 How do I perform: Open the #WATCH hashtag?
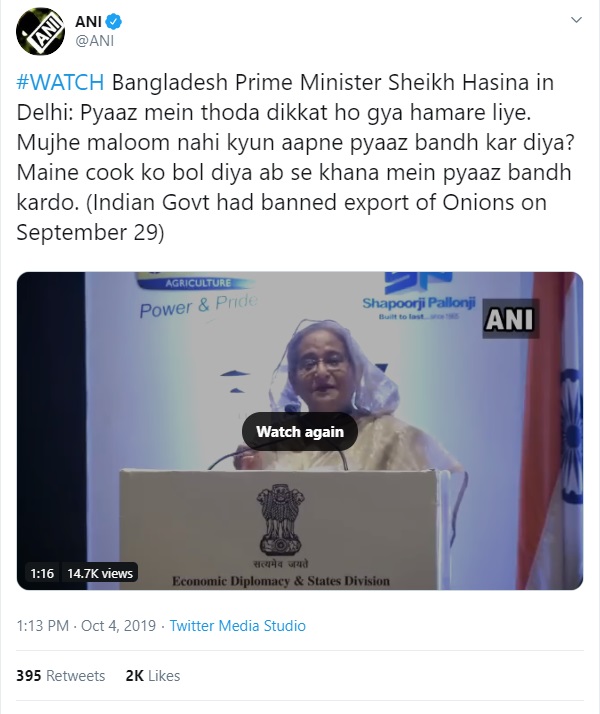point(61,83)
